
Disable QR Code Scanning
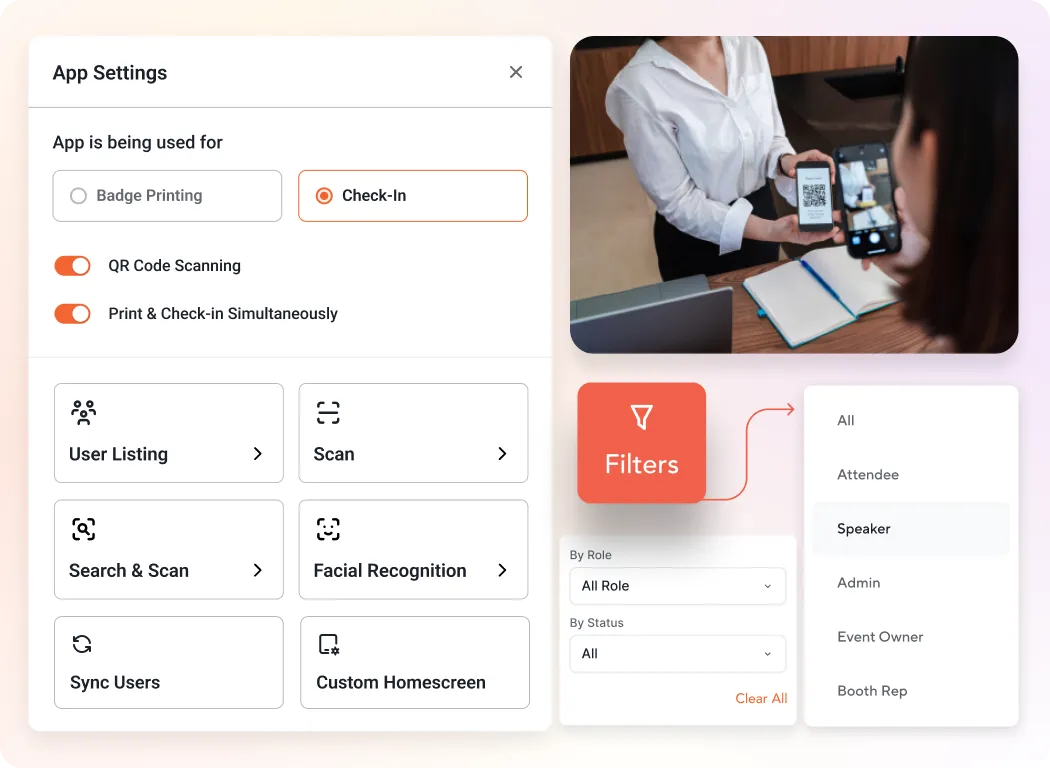click(x=72, y=265)
